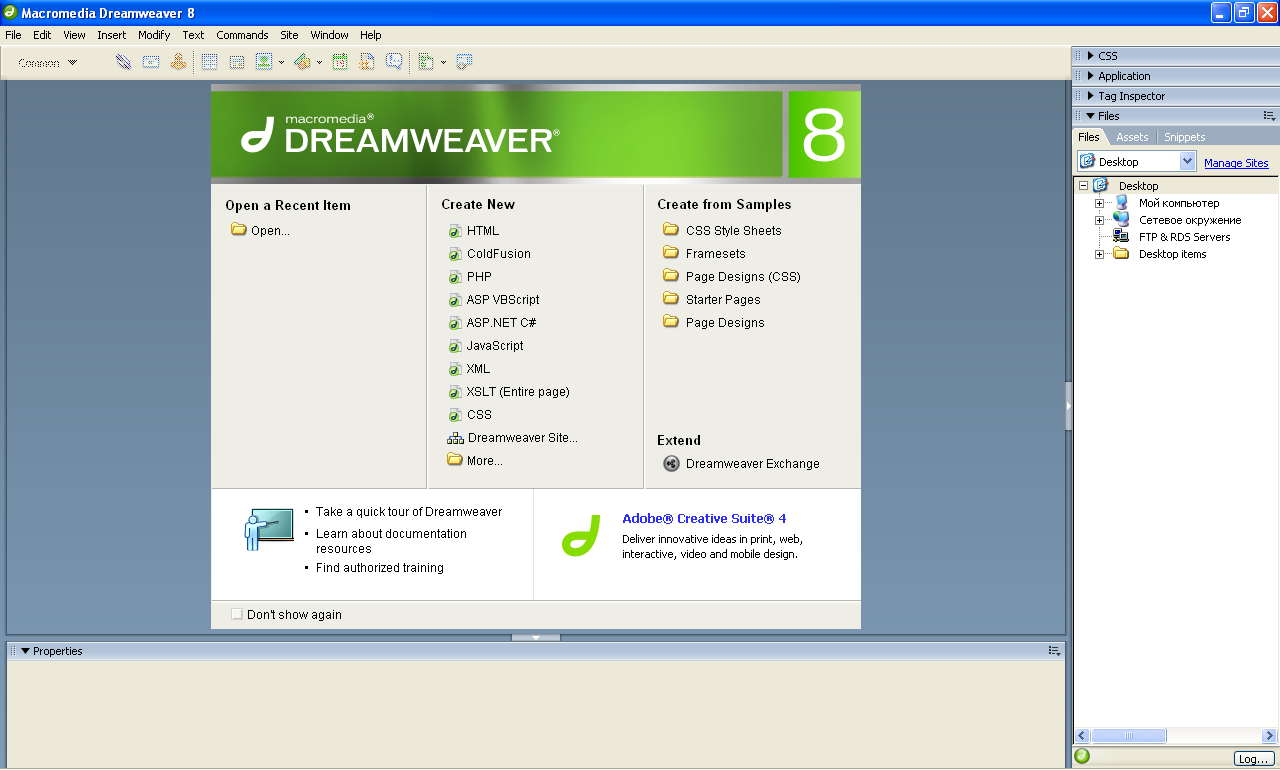
Task: Click the Dreamweaver icon in the title bar
Action: point(10,12)
